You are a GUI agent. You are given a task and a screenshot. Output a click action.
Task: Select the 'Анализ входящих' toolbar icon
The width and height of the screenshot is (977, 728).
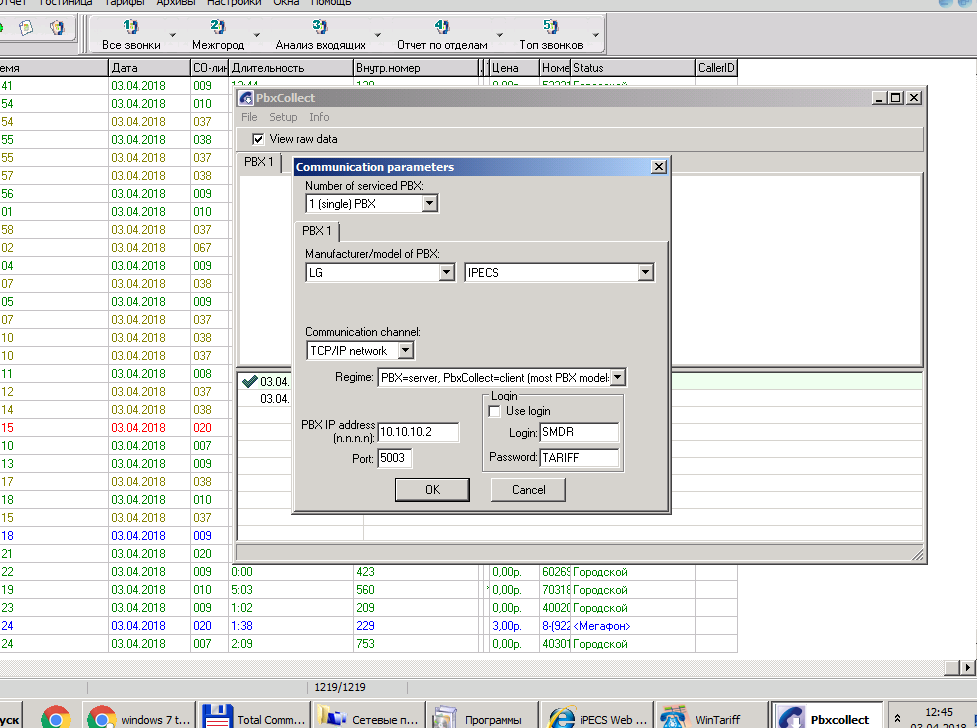[320, 27]
